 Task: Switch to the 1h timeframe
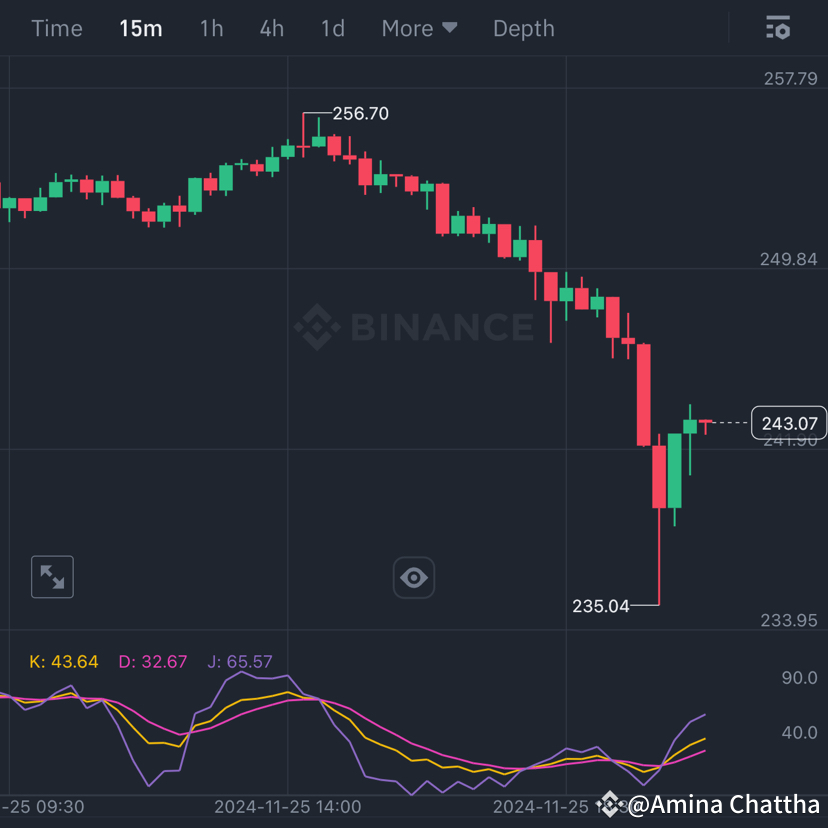211,28
